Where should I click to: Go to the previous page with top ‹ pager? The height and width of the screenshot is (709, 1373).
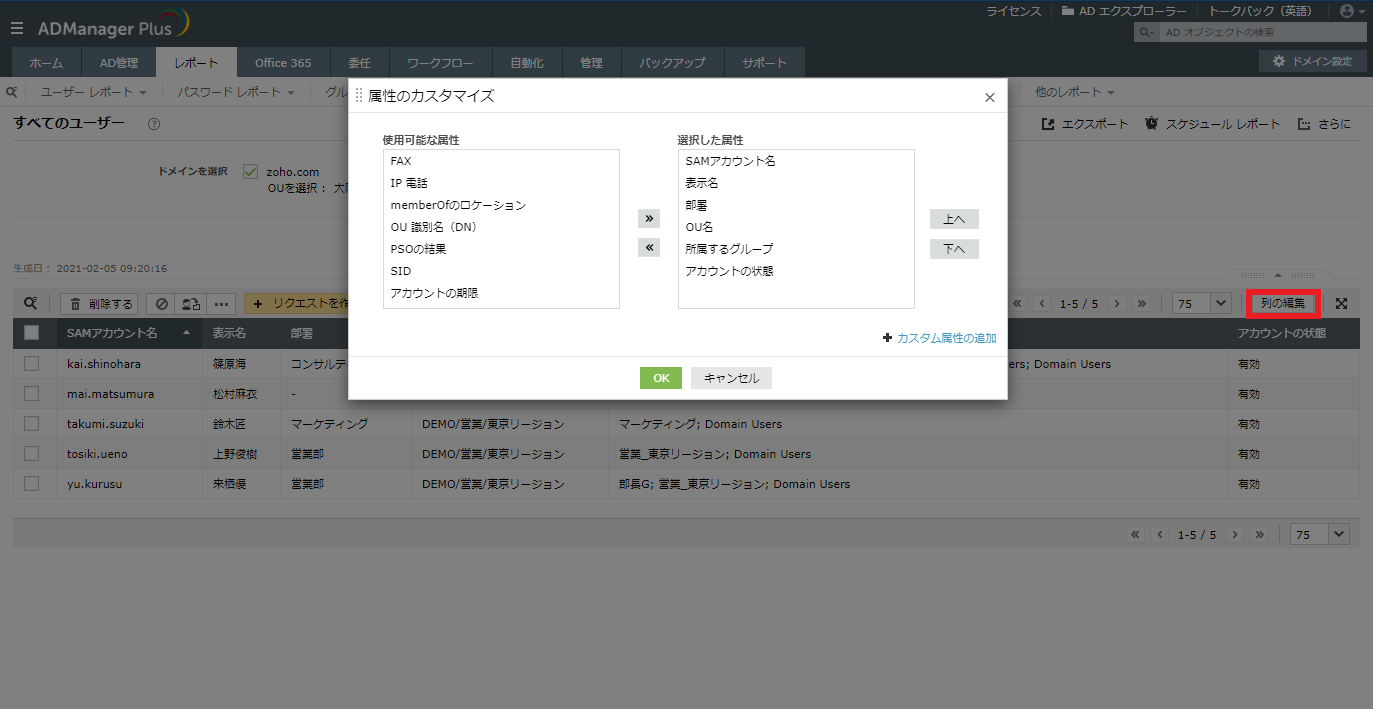(1042, 303)
